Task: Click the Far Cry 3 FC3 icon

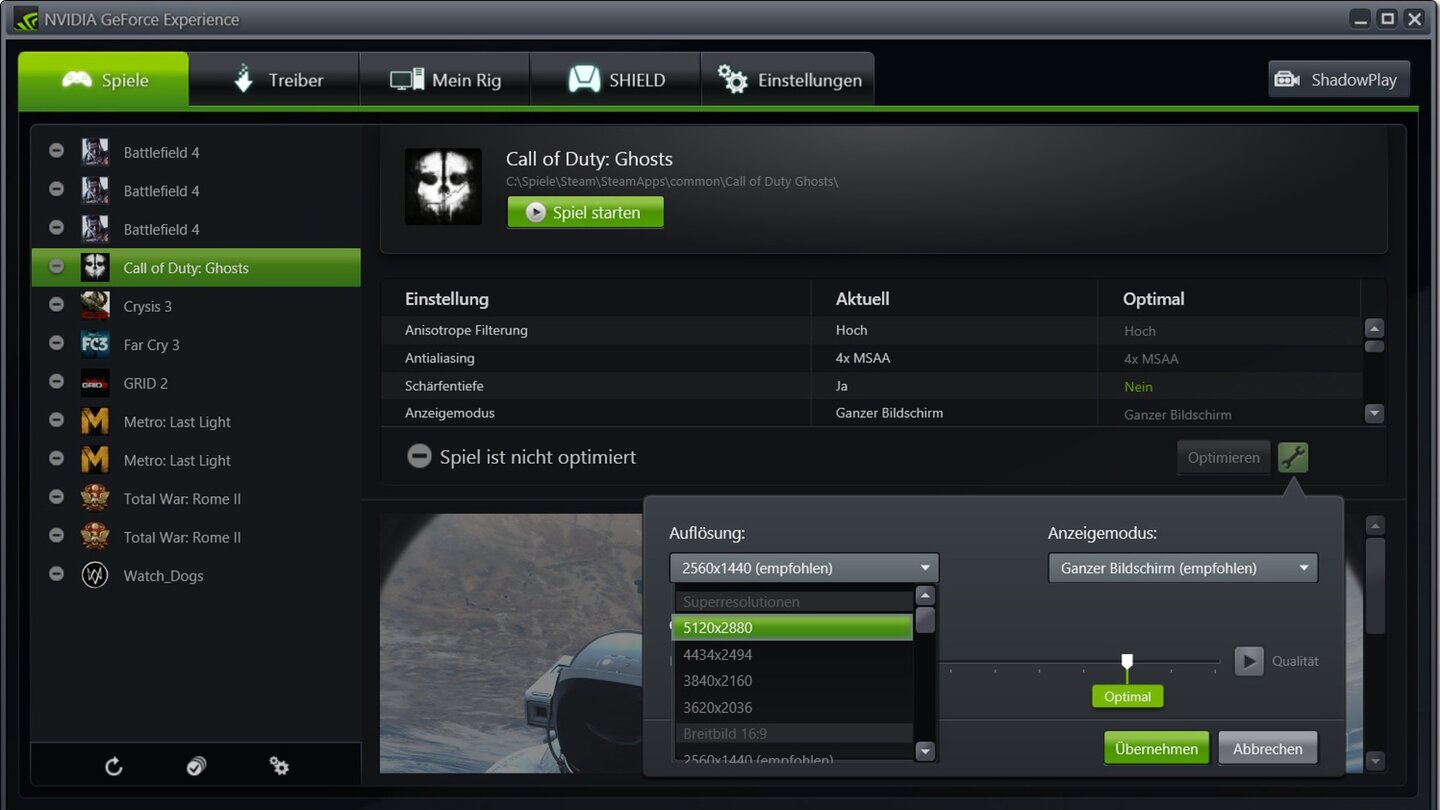Action: [x=95, y=344]
